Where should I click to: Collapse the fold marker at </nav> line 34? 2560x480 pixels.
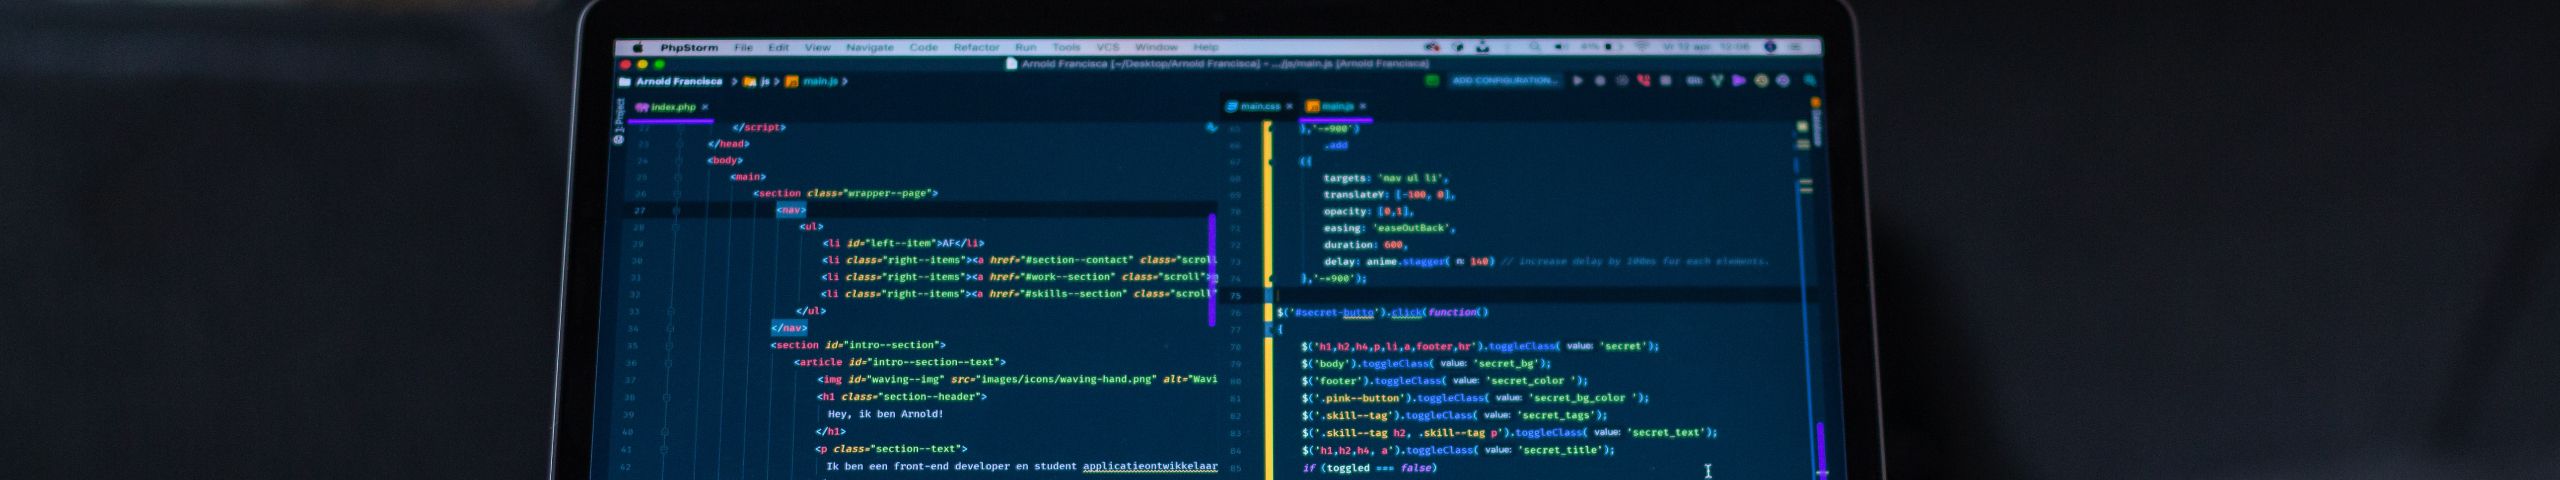pyautogui.click(x=670, y=328)
